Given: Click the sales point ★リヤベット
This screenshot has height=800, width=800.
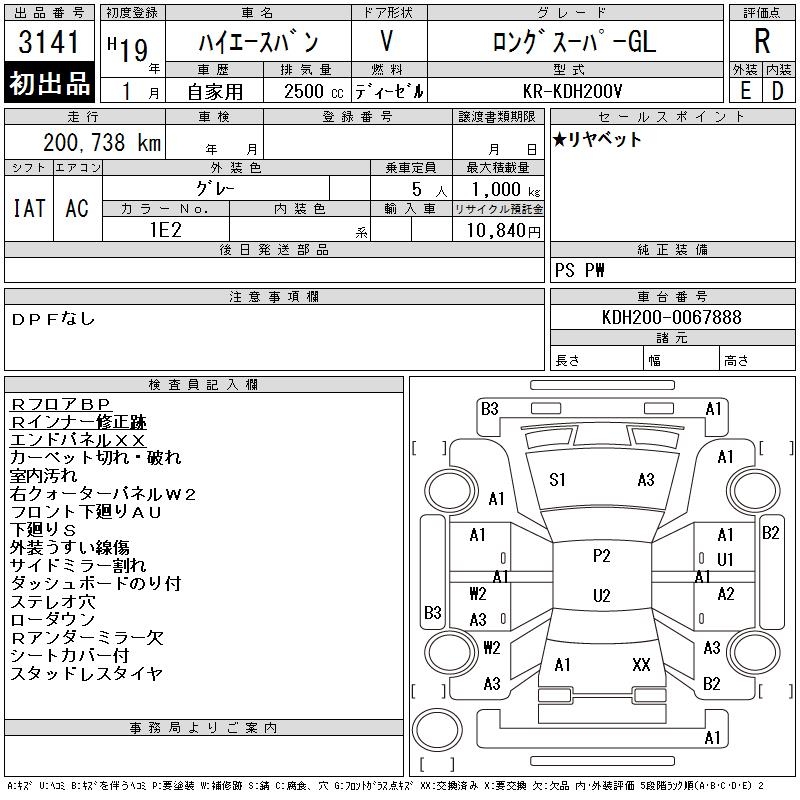Looking at the screenshot, I should point(596,139).
